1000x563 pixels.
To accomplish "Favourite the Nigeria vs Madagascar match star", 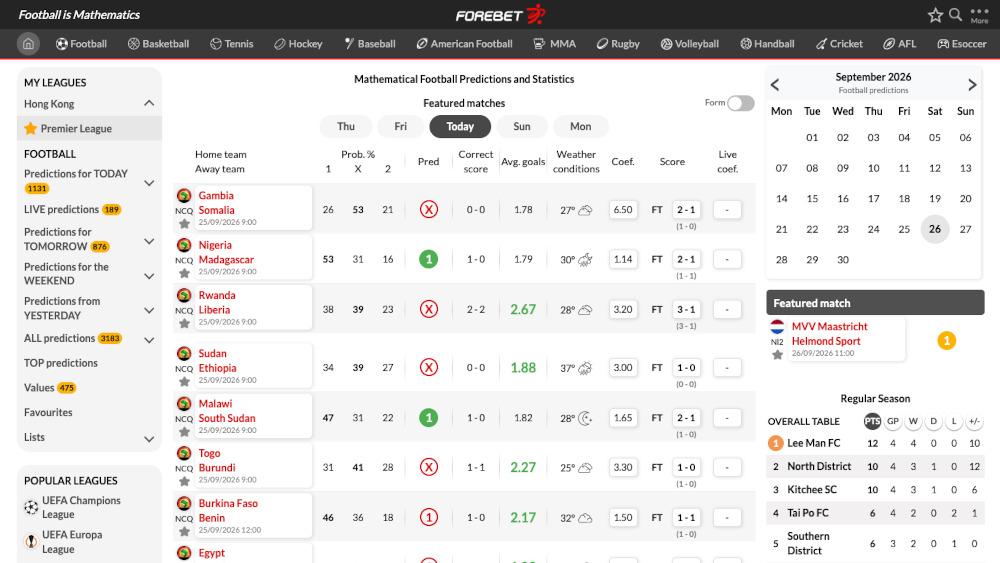I will pos(184,274).
